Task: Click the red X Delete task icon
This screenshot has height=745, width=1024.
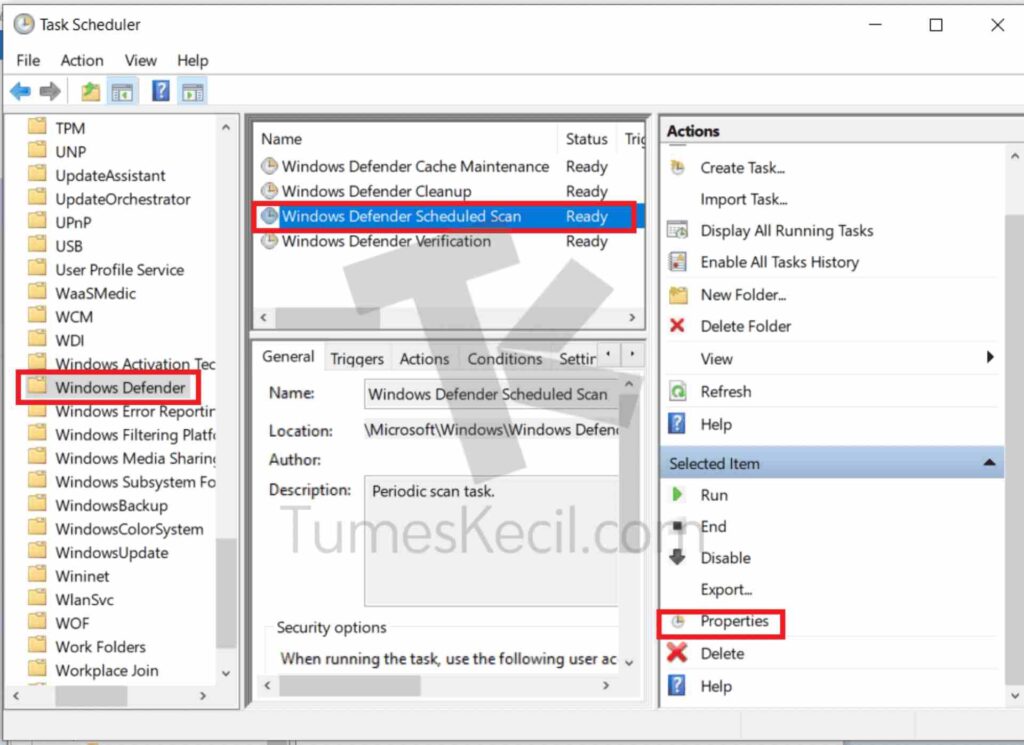Action: click(677, 652)
